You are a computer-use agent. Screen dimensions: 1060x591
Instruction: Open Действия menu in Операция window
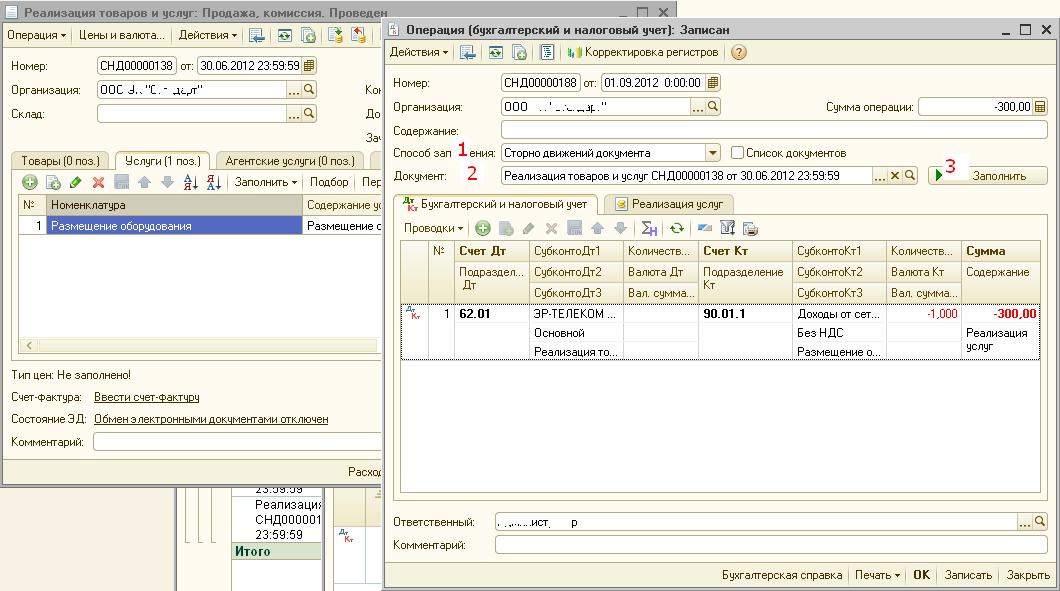[x=418, y=52]
